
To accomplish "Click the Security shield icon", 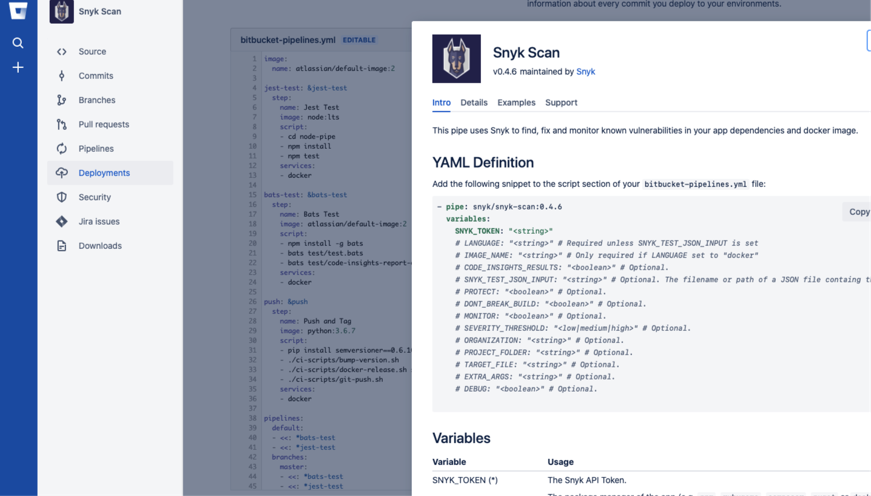I will [62, 197].
